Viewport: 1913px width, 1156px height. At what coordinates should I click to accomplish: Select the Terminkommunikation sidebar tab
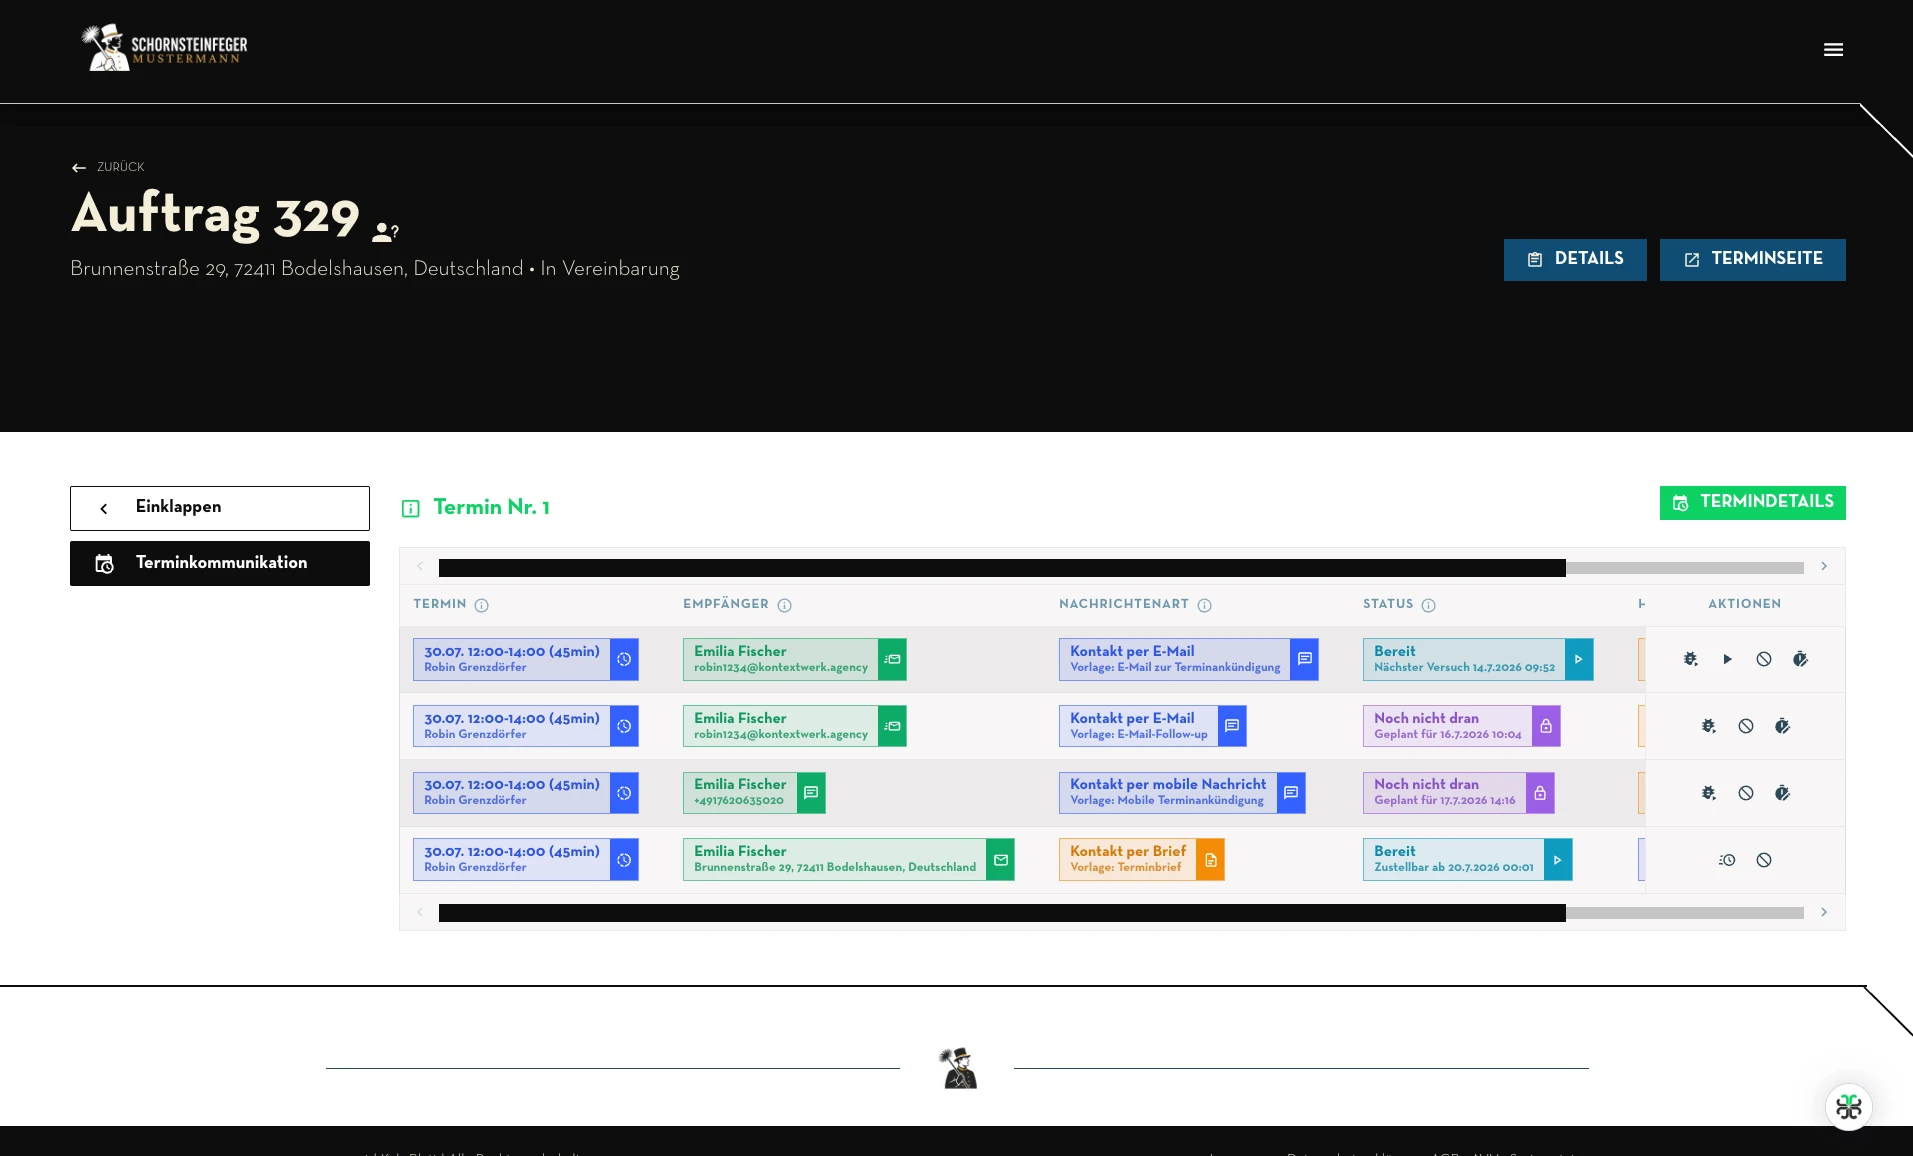220,563
